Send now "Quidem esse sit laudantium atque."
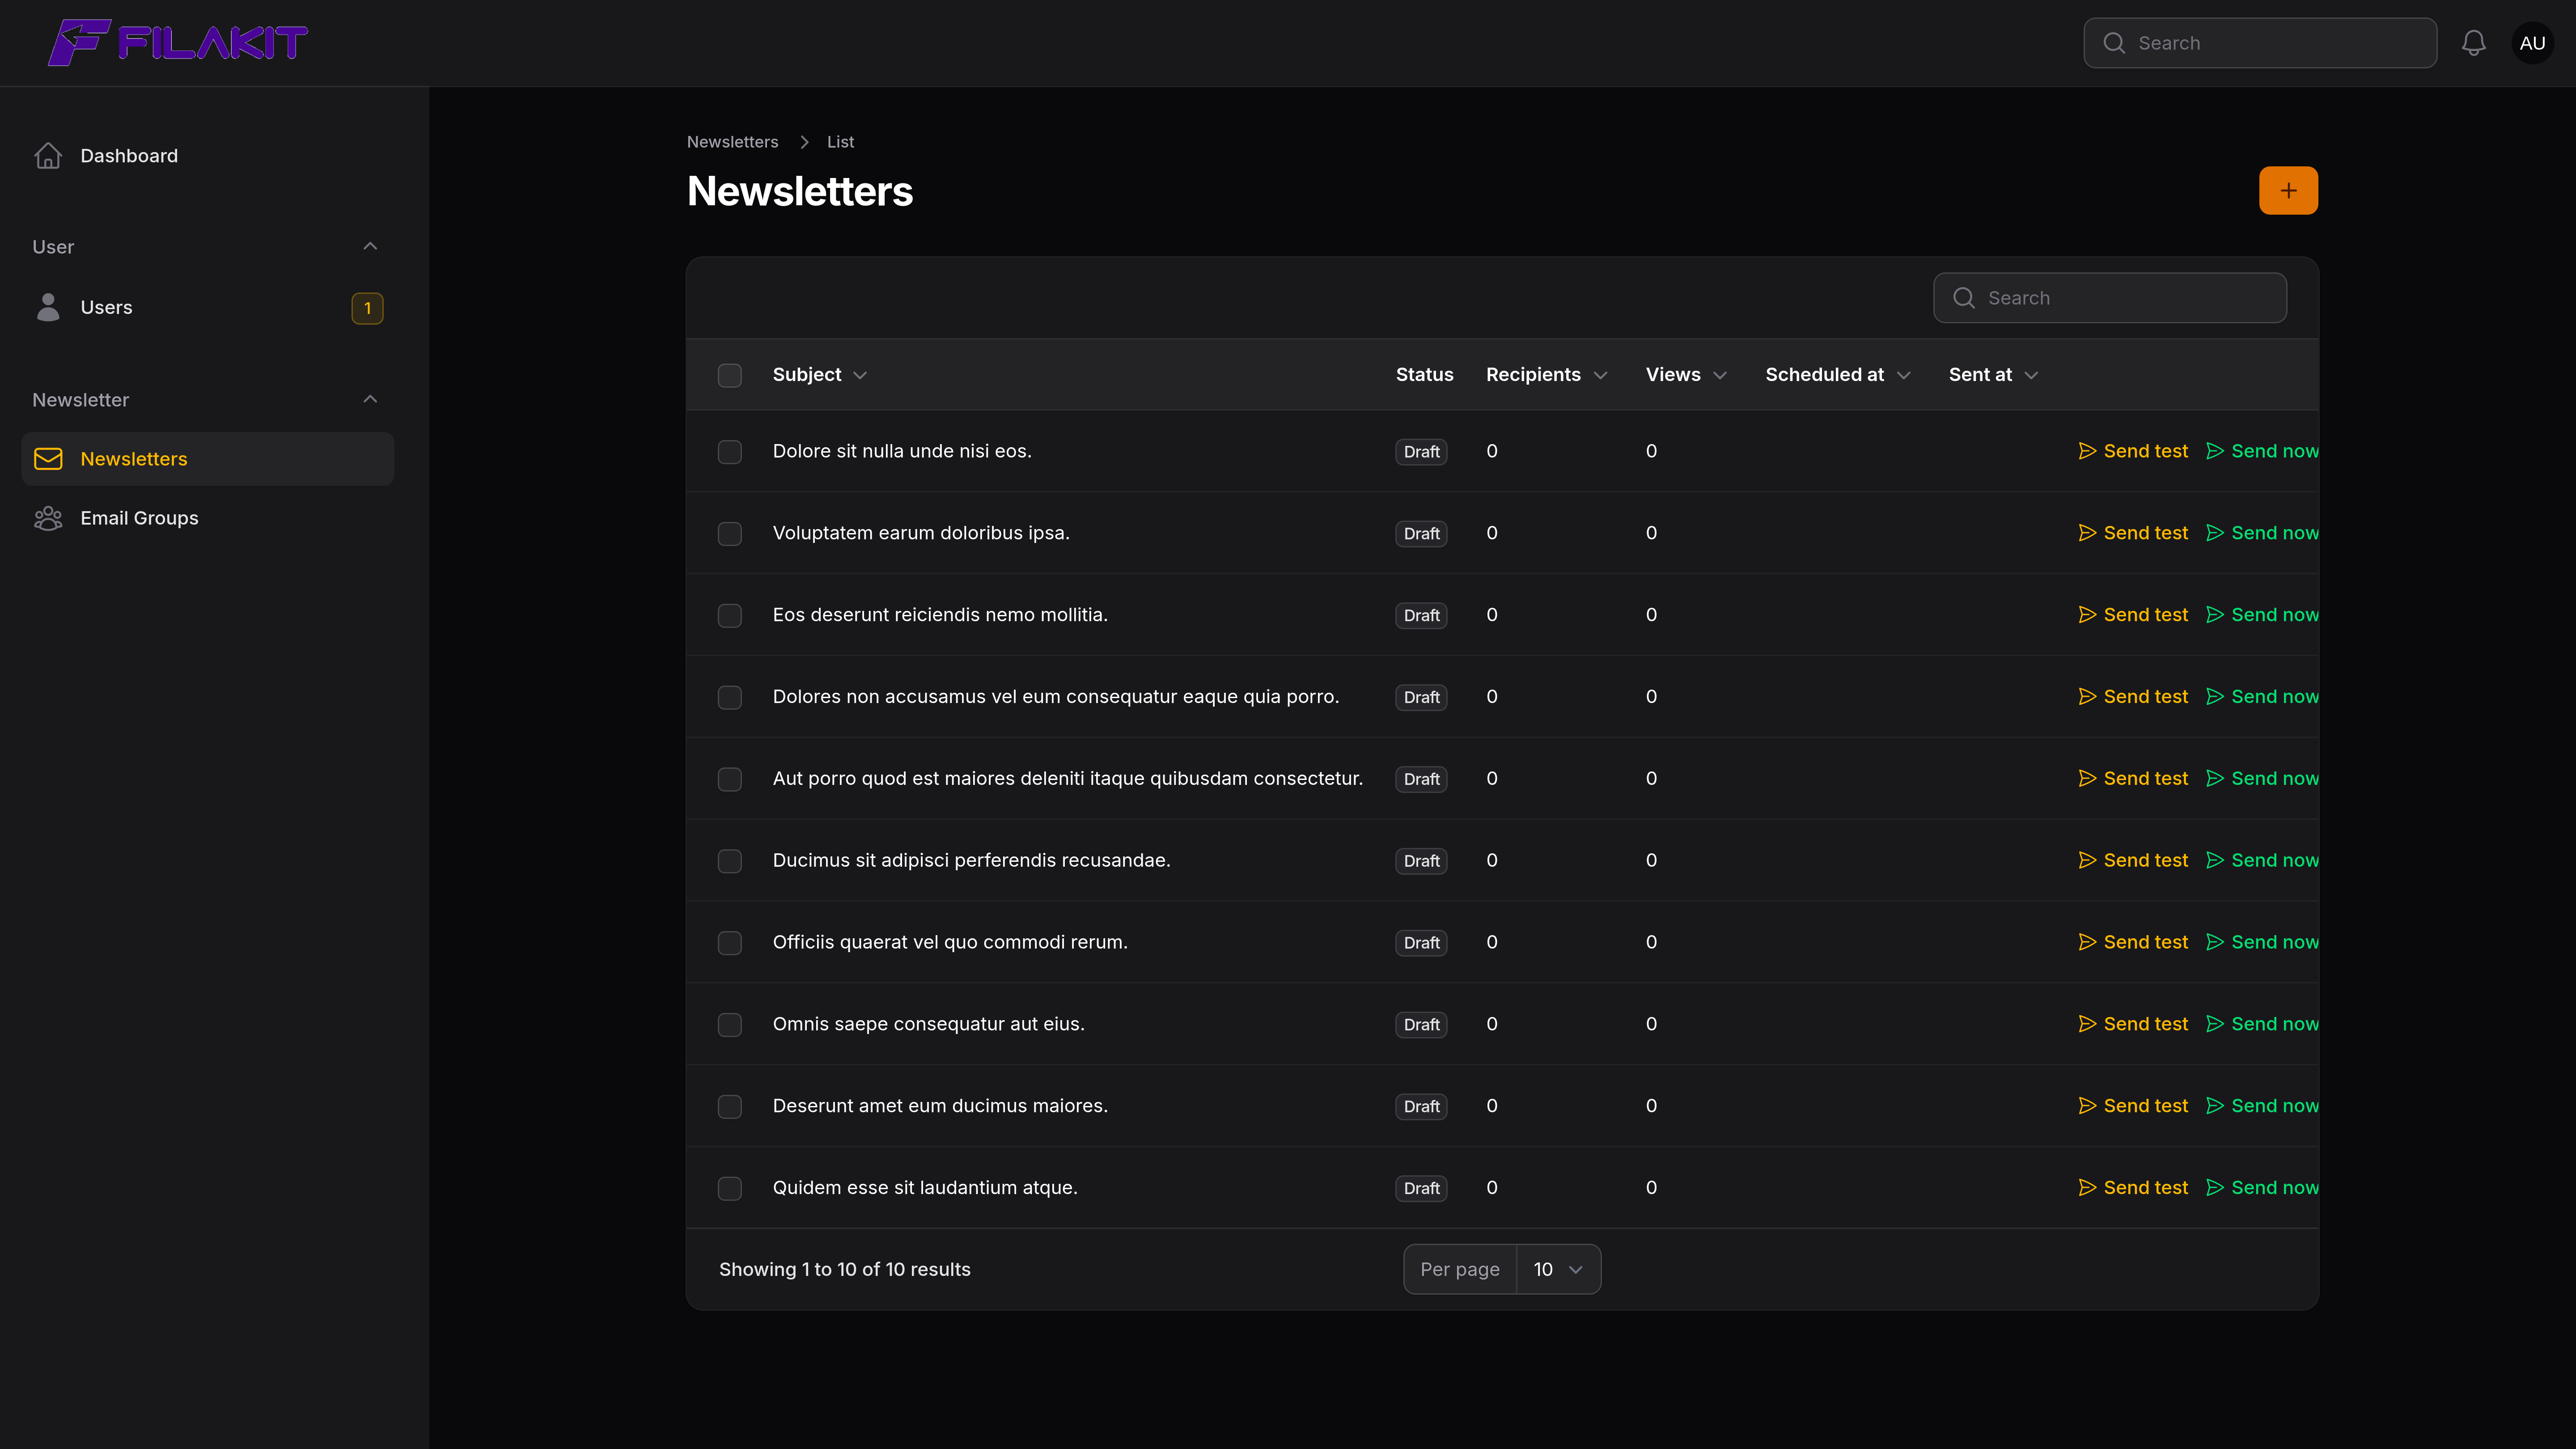Screen dimensions: 2576x1449 pyautogui.click(x=2262, y=1188)
